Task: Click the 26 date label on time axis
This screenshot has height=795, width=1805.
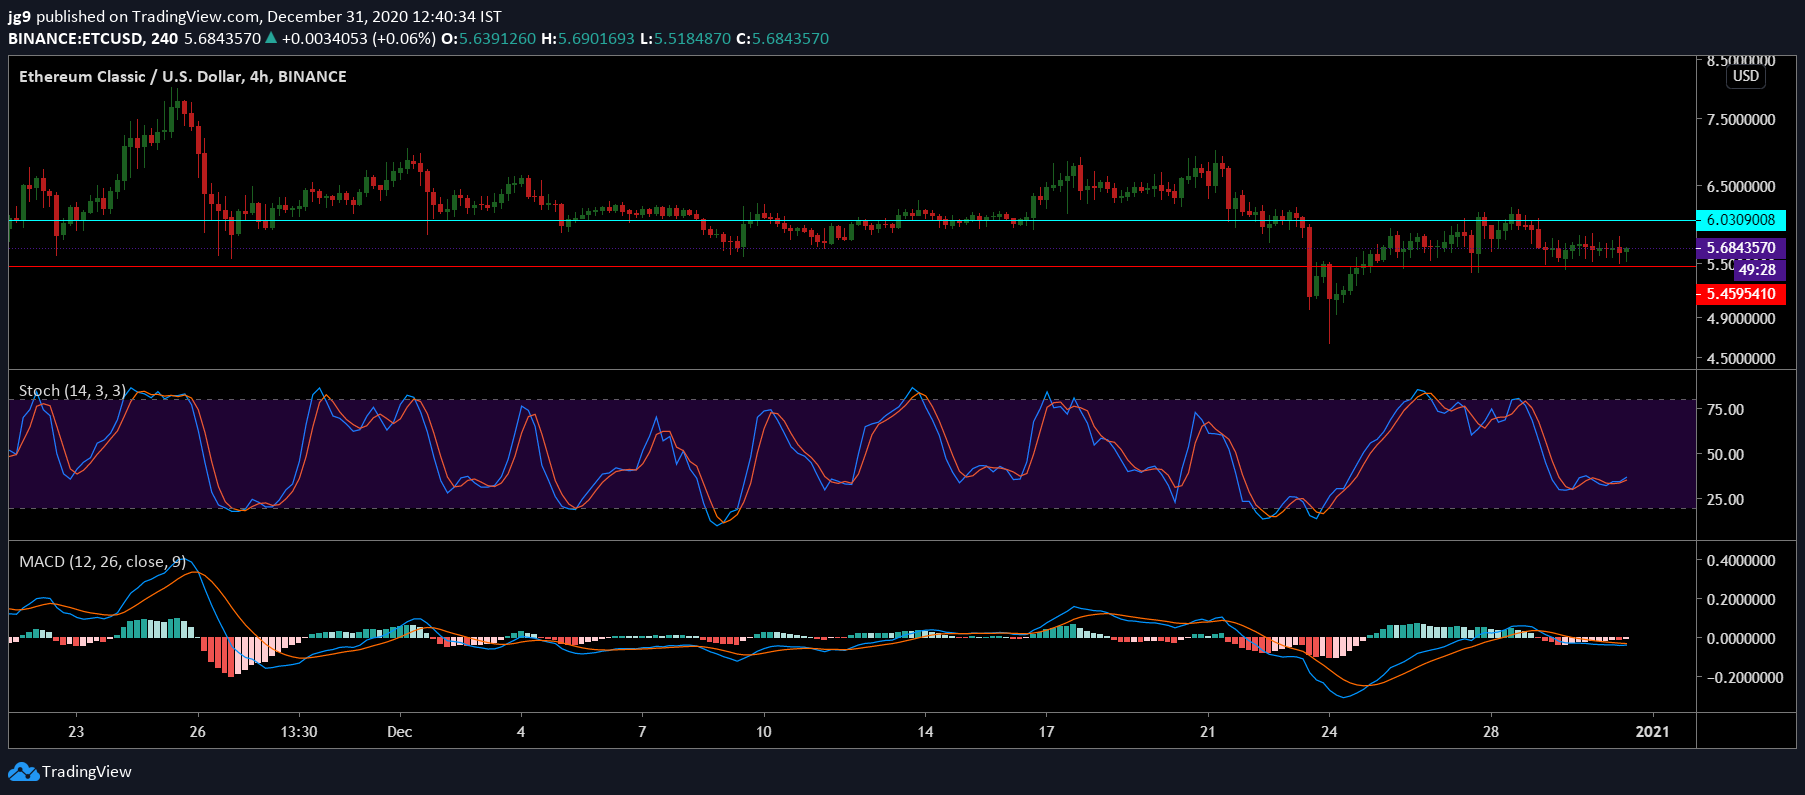Action: click(x=198, y=732)
